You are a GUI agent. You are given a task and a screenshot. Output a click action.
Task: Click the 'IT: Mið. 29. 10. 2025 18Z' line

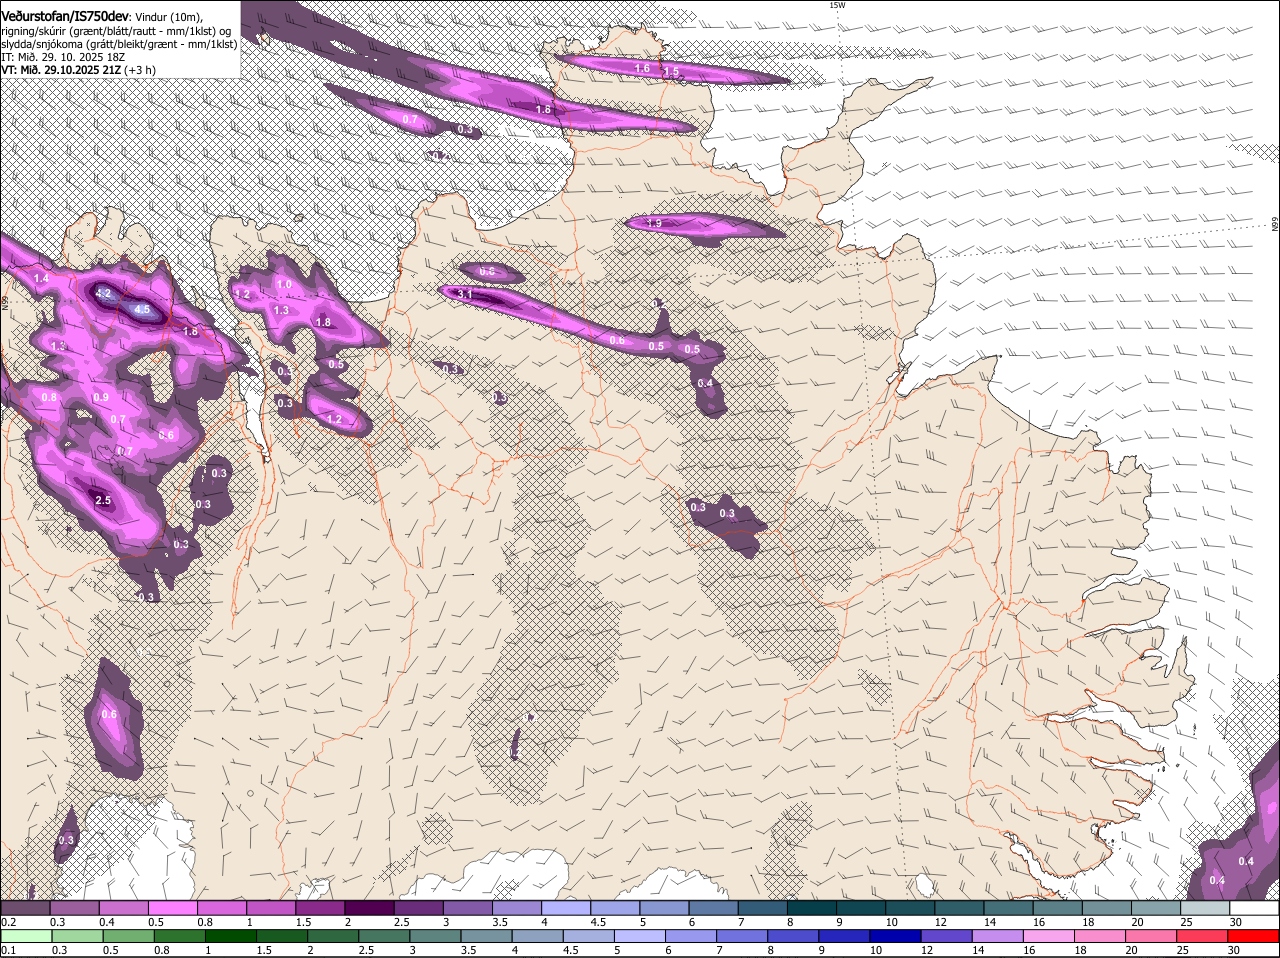[x=62, y=57]
